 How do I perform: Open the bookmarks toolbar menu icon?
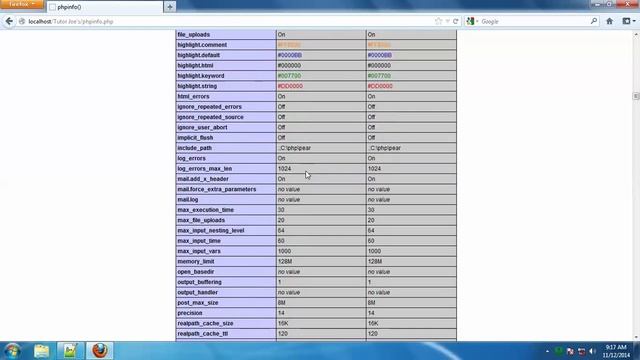[x=629, y=21]
